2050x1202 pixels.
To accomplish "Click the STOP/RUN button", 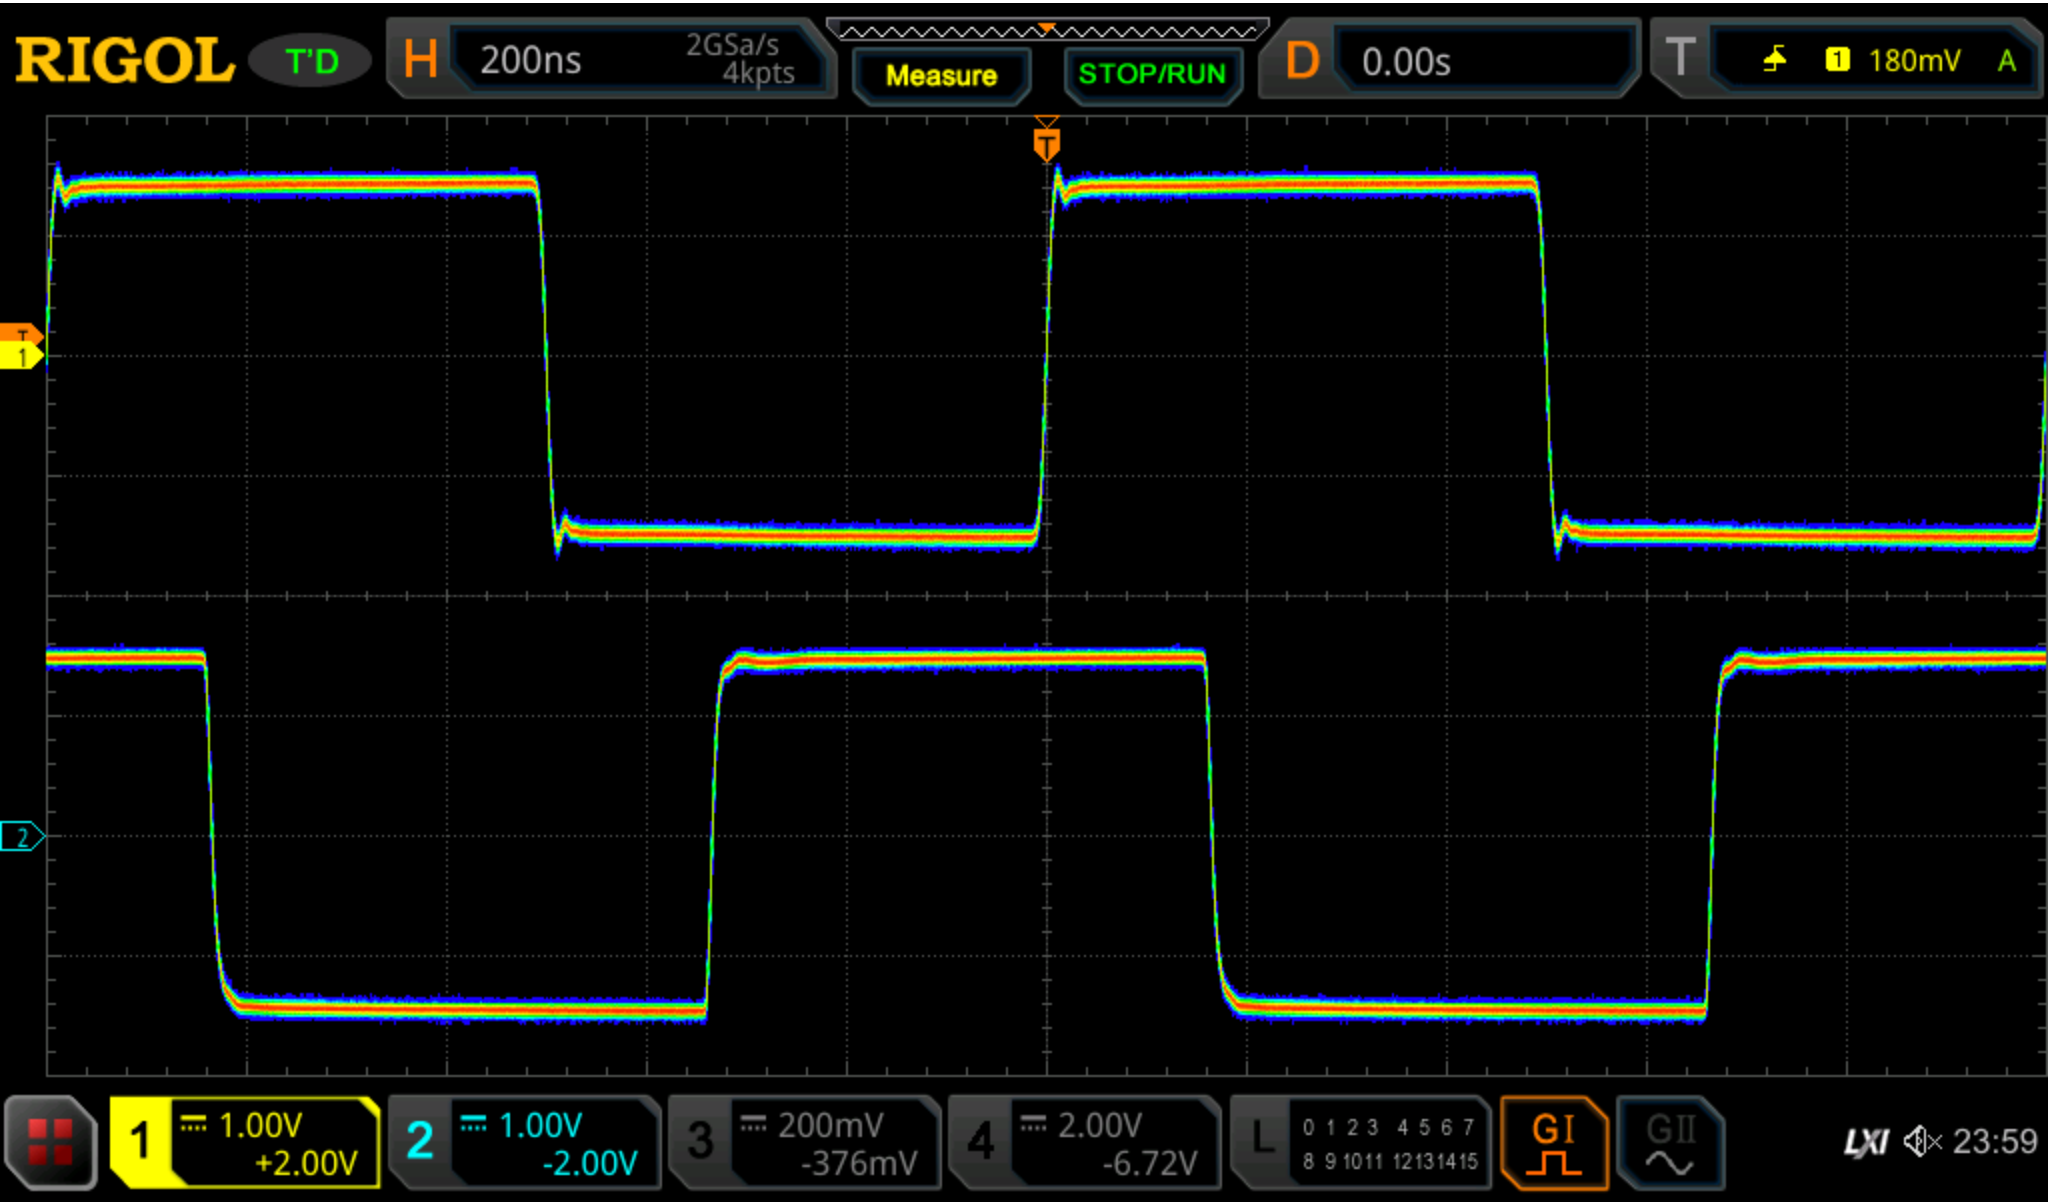I will click(x=1152, y=74).
